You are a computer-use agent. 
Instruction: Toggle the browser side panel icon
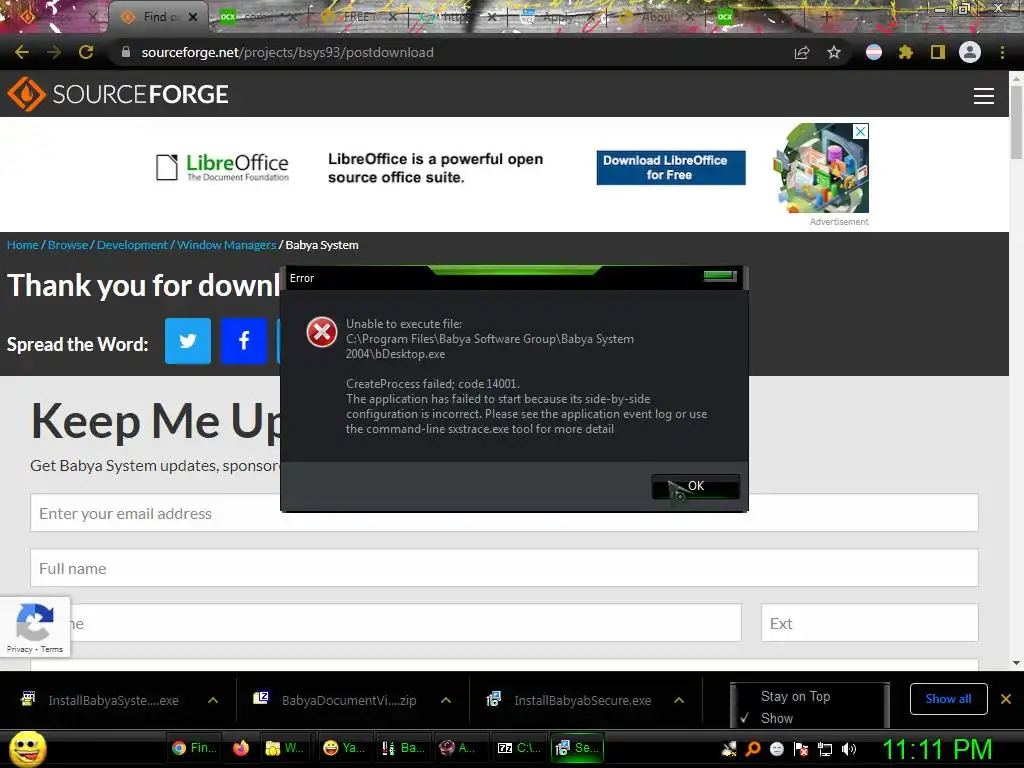point(938,52)
